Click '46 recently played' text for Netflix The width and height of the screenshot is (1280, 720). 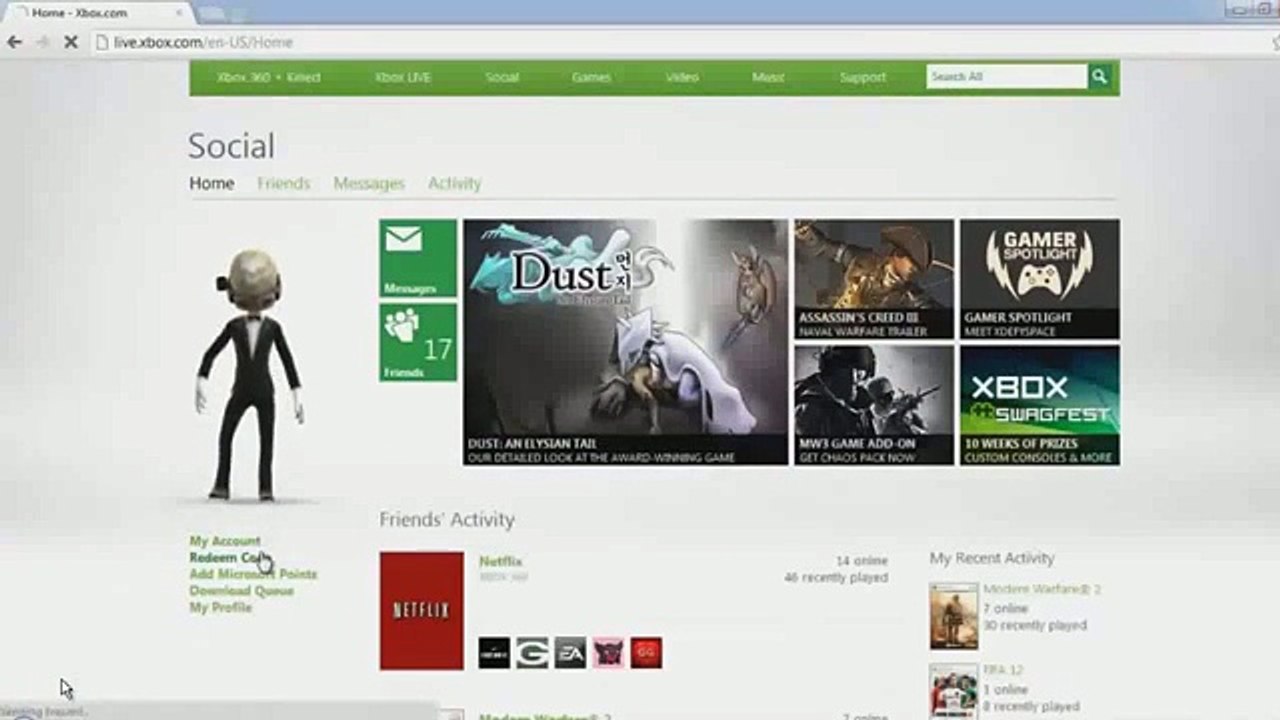(x=836, y=578)
